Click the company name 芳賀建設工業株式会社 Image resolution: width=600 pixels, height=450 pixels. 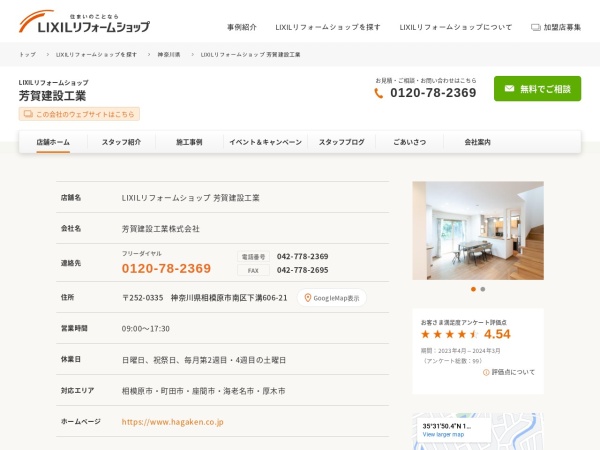pyautogui.click(x=161, y=229)
